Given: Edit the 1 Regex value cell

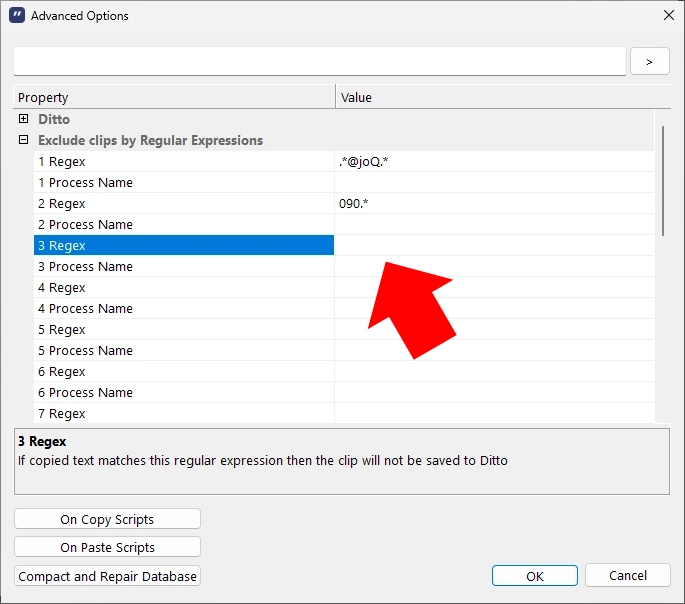Looking at the screenshot, I should click(494, 161).
